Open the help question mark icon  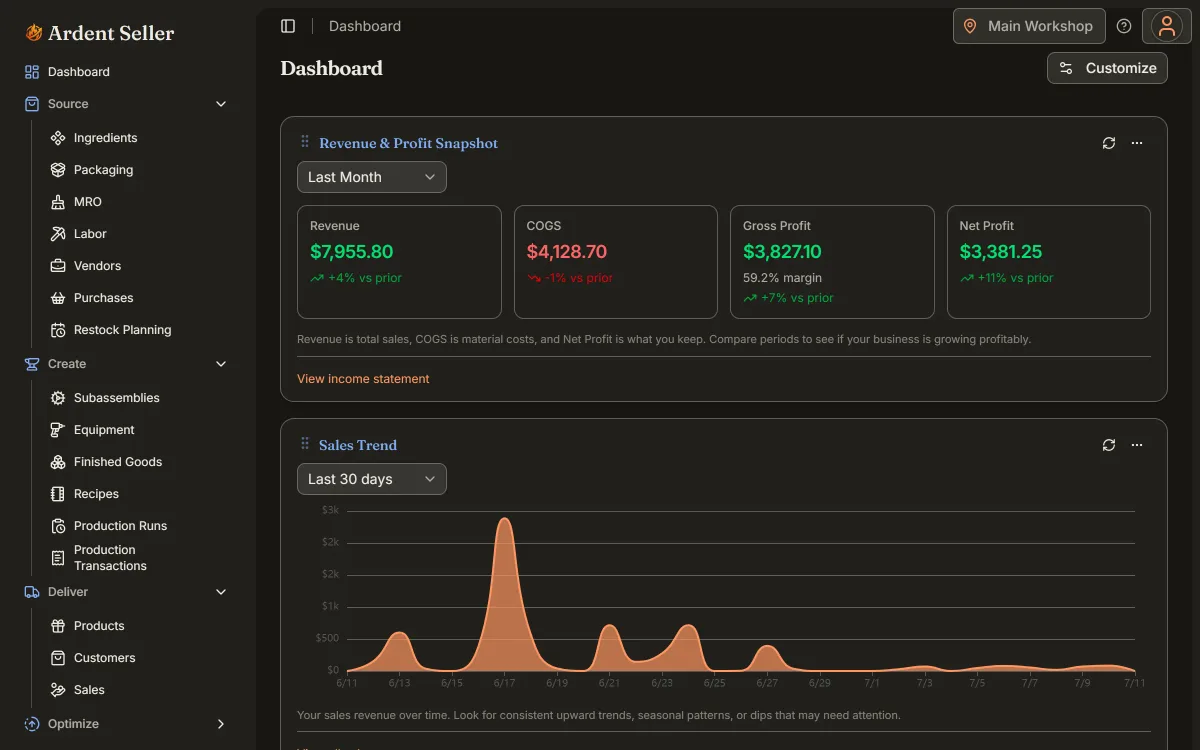pos(1124,26)
